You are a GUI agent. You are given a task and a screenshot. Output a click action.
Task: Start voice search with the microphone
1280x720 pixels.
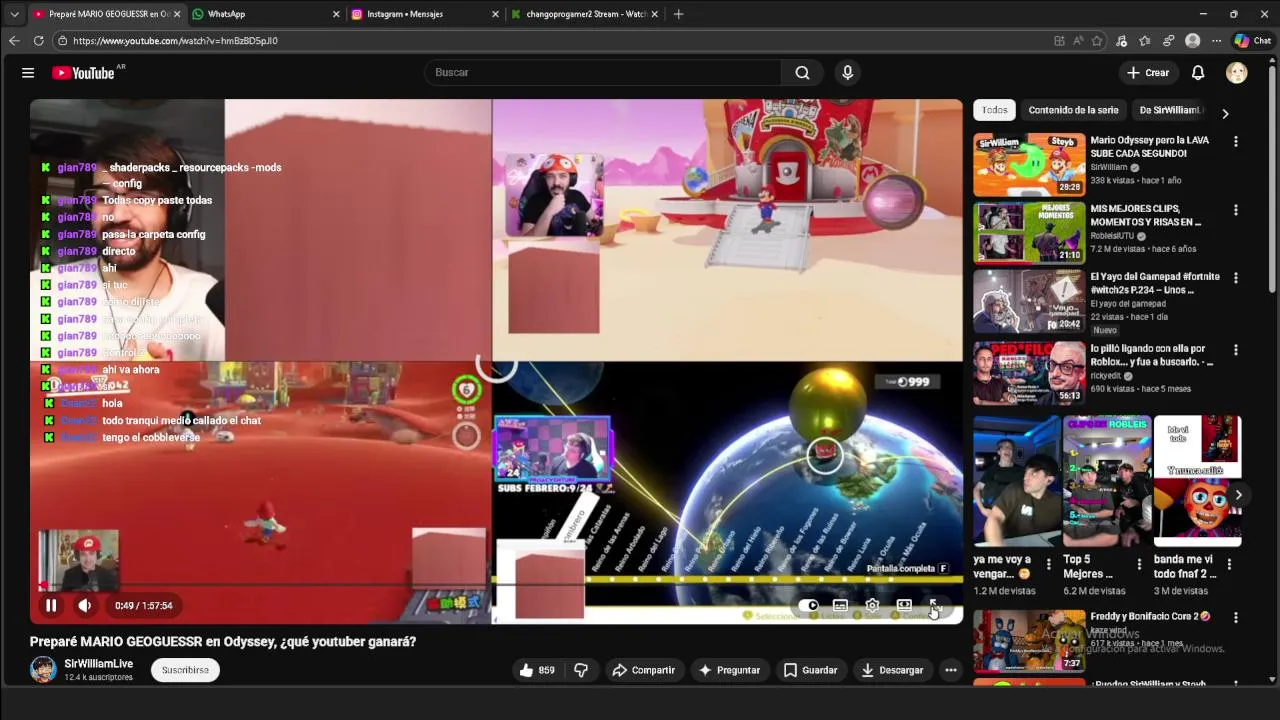(x=847, y=72)
